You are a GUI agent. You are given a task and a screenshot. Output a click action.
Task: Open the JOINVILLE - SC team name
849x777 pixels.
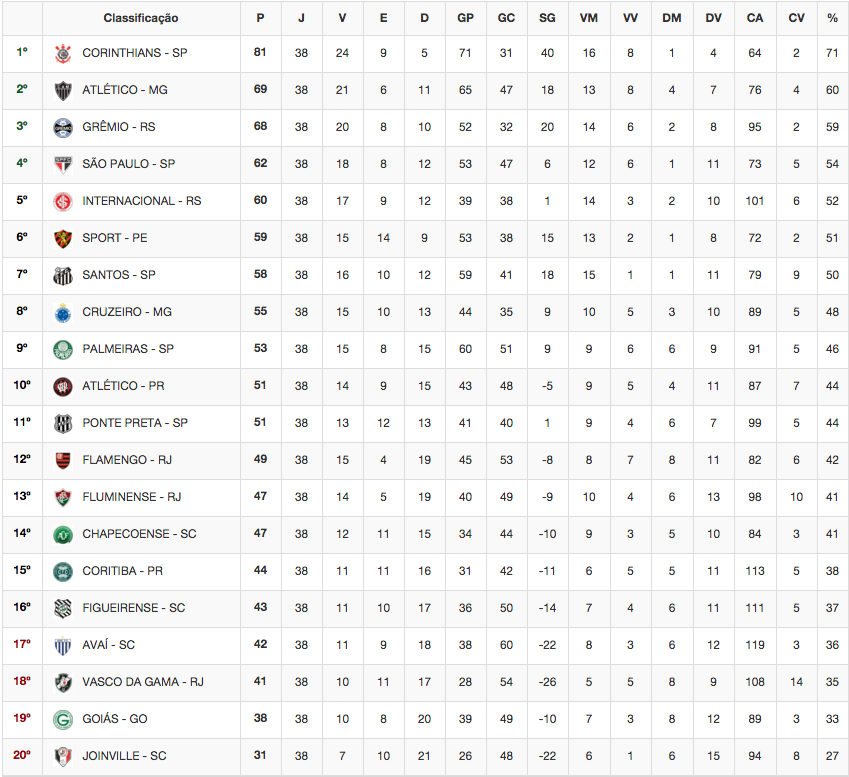click(x=124, y=756)
